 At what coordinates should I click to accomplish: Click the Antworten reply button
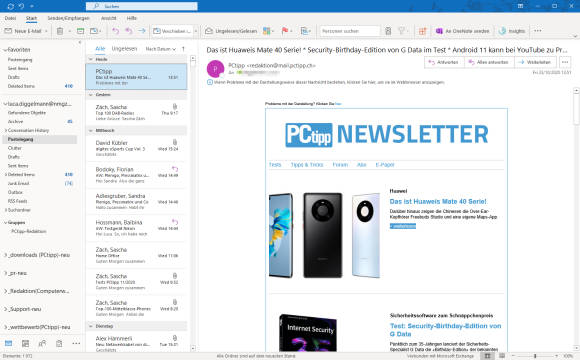(x=443, y=62)
